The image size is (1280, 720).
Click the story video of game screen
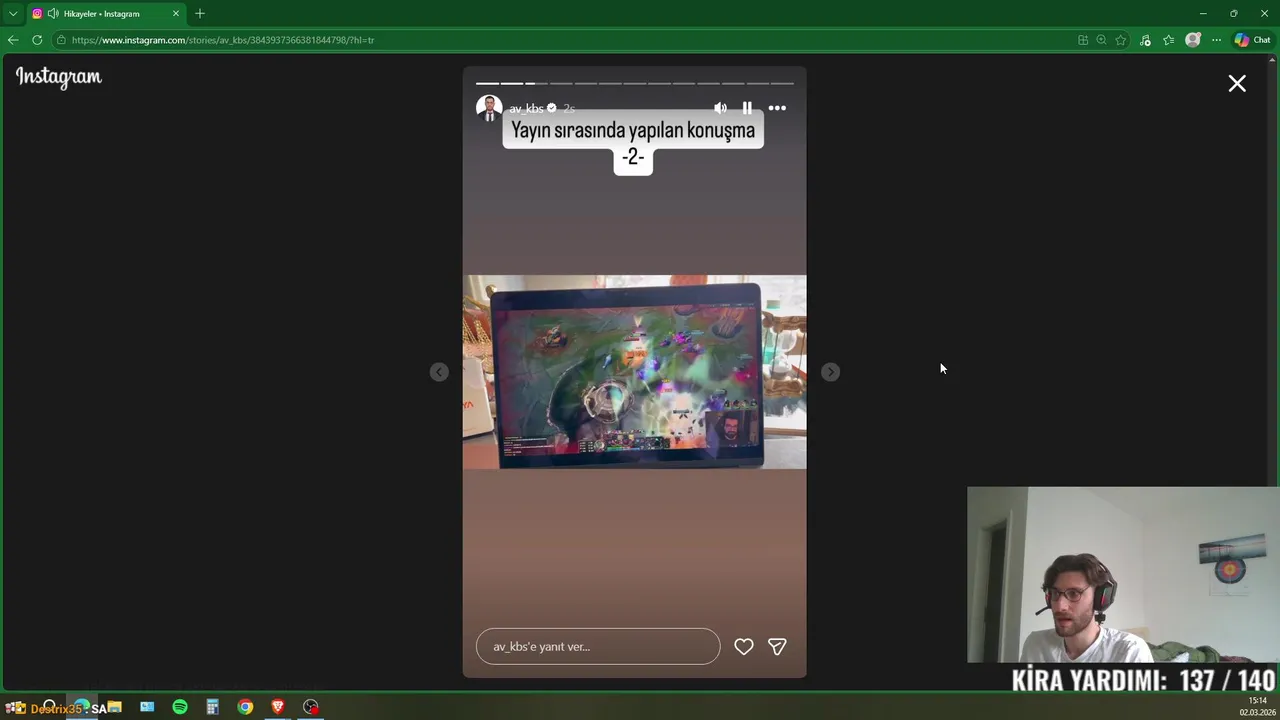coord(634,372)
